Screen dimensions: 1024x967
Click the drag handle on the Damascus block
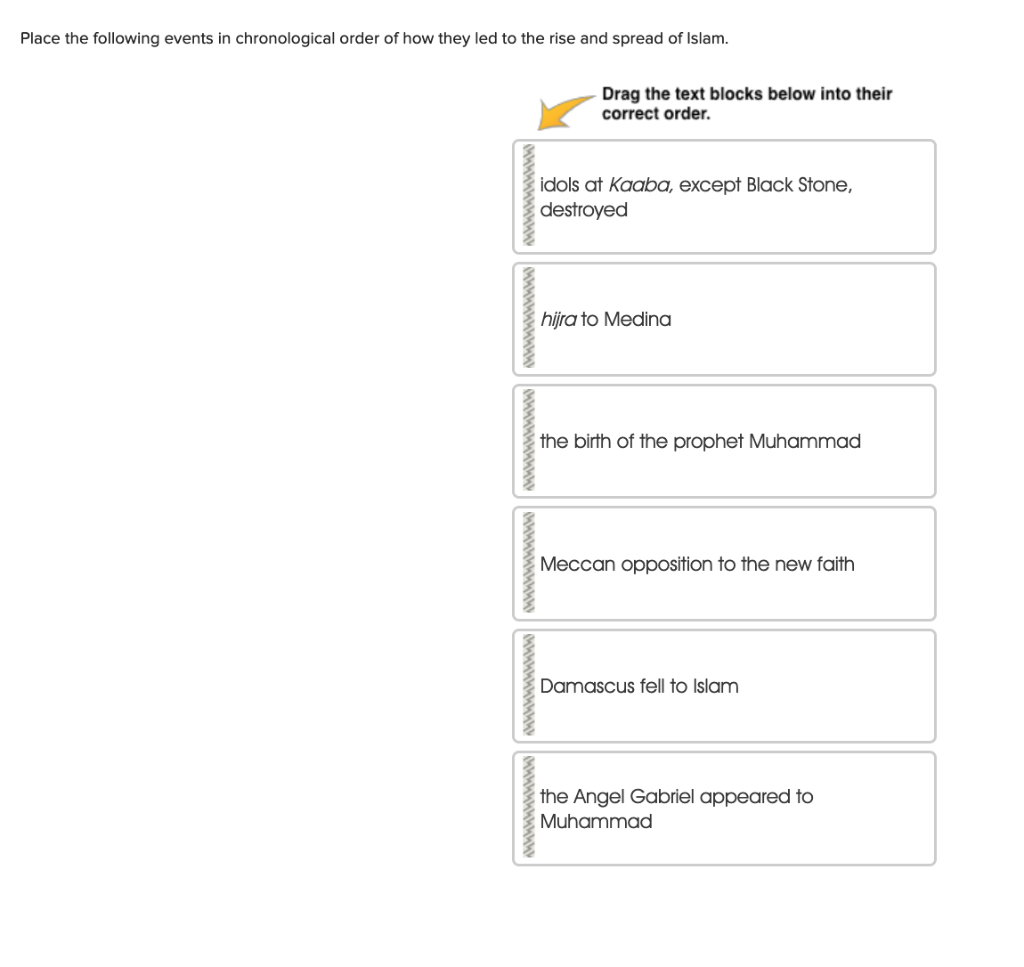click(x=527, y=686)
